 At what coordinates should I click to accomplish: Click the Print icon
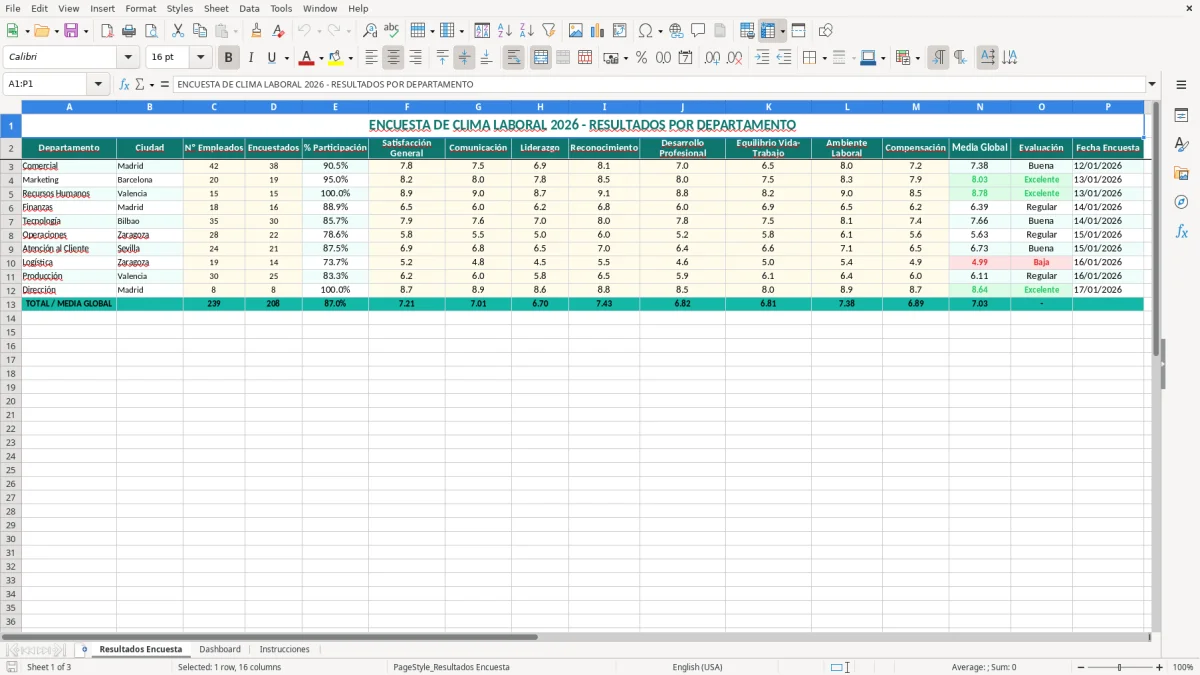[x=129, y=31]
